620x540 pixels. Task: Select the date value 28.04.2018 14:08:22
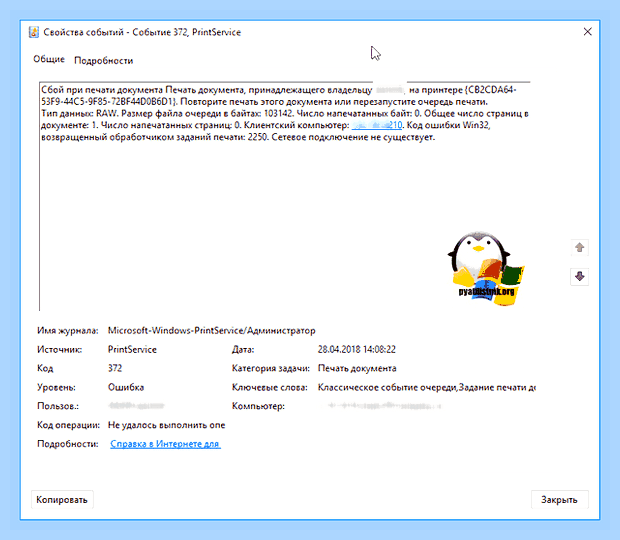tap(357, 349)
